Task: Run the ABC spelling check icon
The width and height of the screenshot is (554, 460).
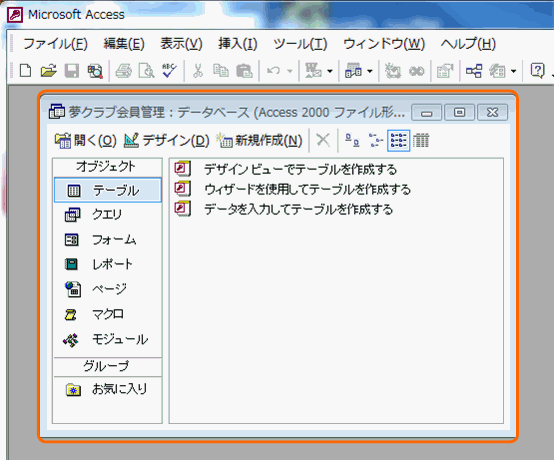Action: point(169,71)
